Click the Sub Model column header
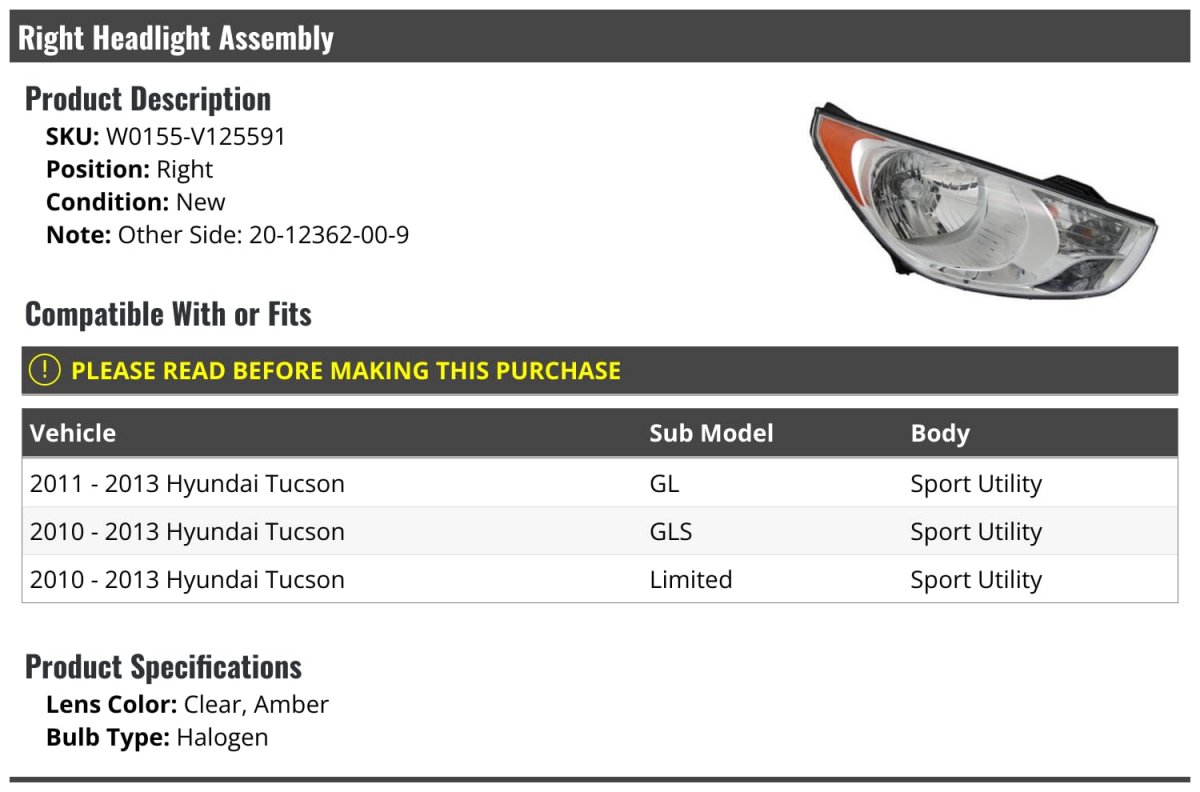 tap(711, 433)
